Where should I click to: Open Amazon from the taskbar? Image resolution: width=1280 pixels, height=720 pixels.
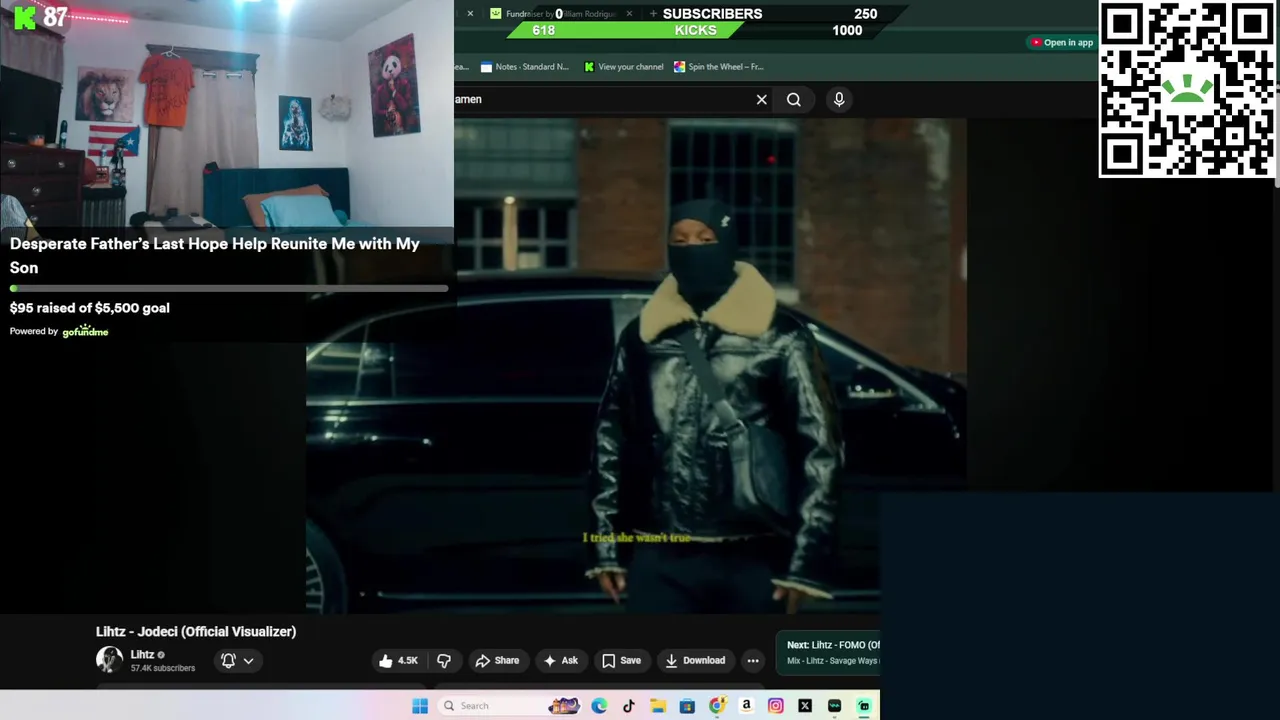(x=746, y=706)
